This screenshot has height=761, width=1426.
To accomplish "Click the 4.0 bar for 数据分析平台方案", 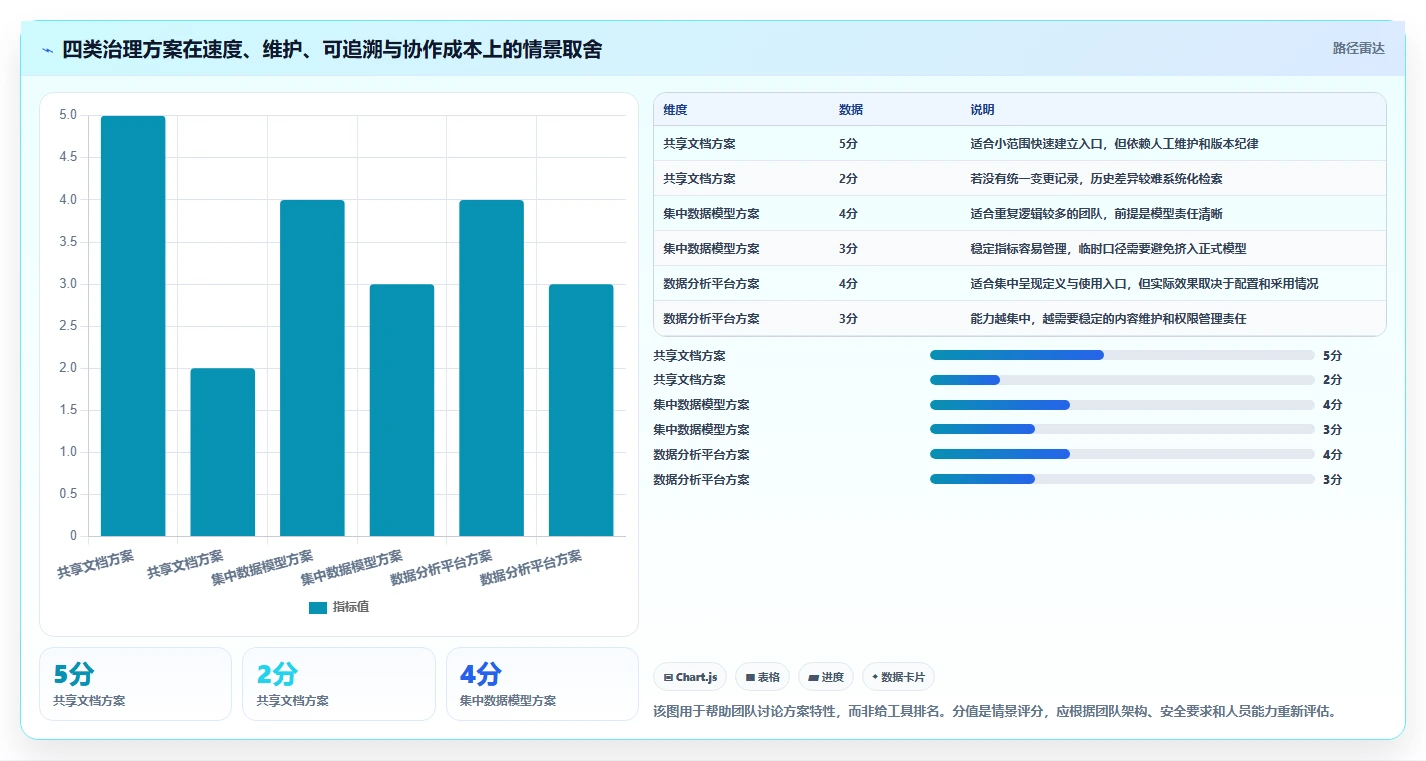I will tap(491, 368).
